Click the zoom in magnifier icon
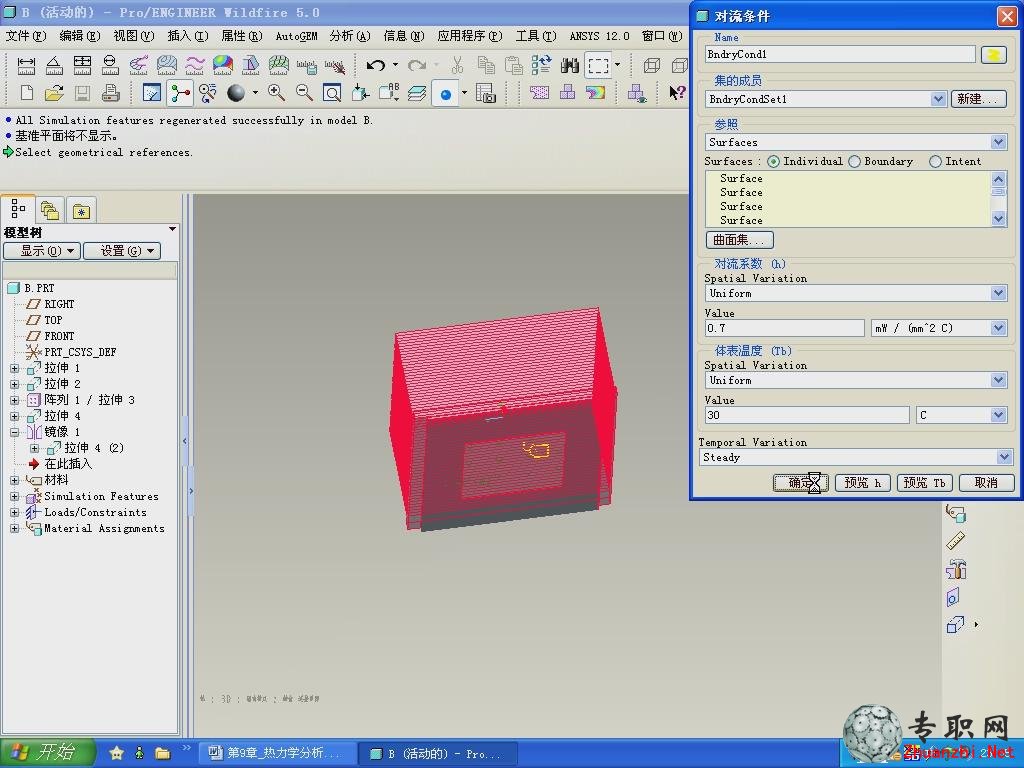Screen dimensions: 1024x768 click(x=276, y=93)
